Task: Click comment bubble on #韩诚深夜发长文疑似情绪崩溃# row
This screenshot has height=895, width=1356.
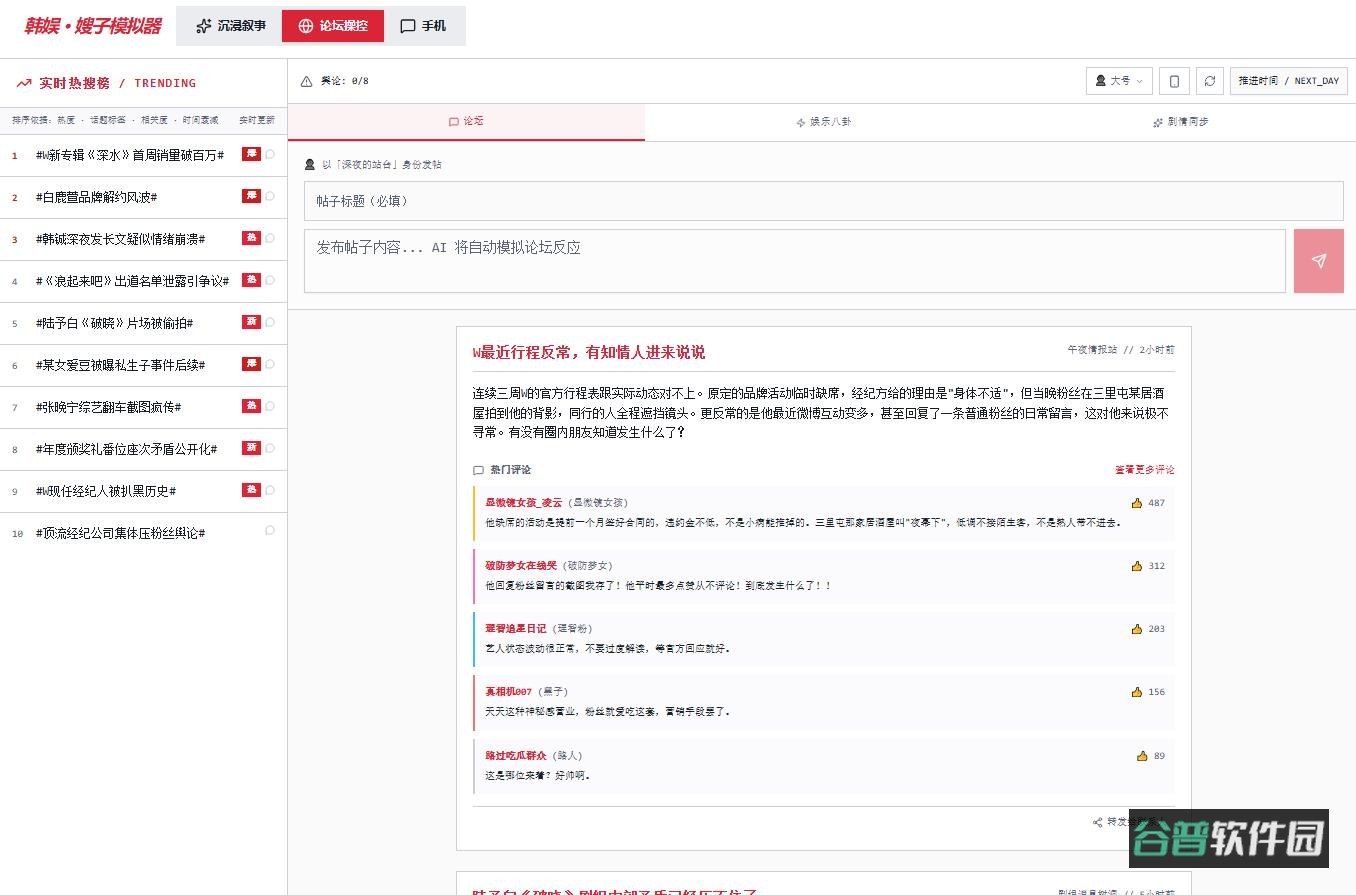Action: [270, 238]
